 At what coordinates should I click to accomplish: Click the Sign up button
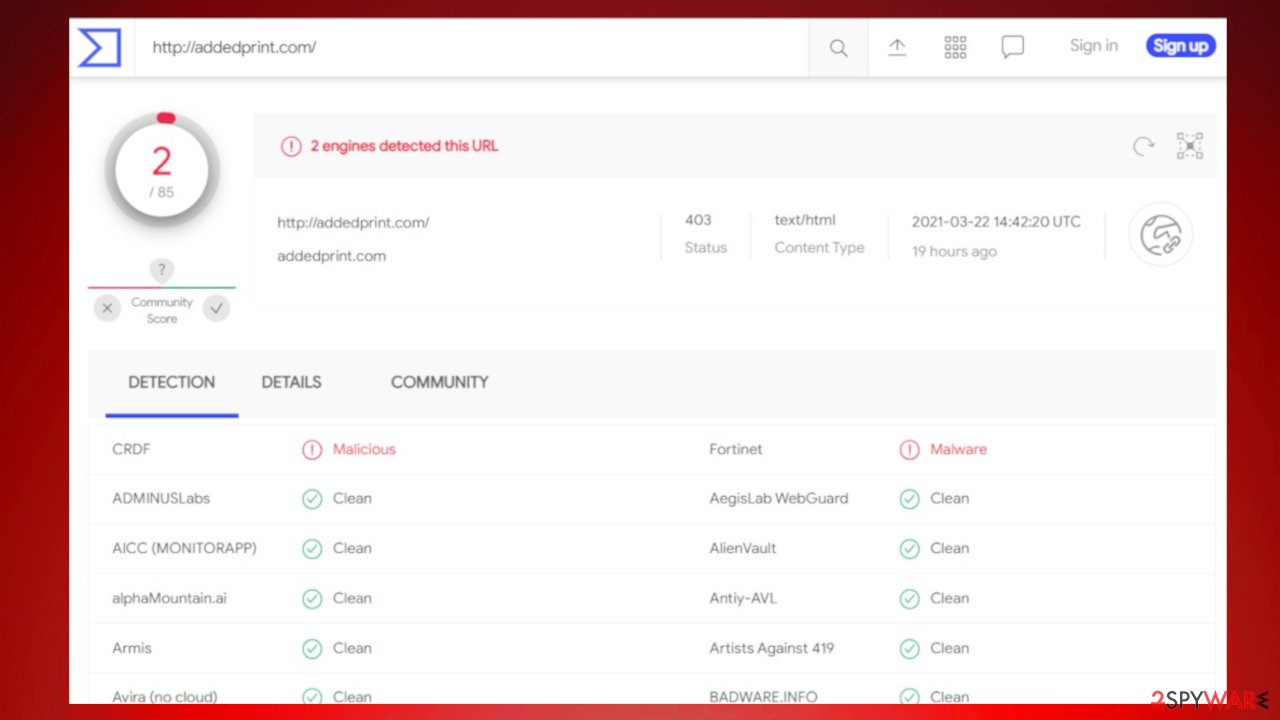(1180, 45)
